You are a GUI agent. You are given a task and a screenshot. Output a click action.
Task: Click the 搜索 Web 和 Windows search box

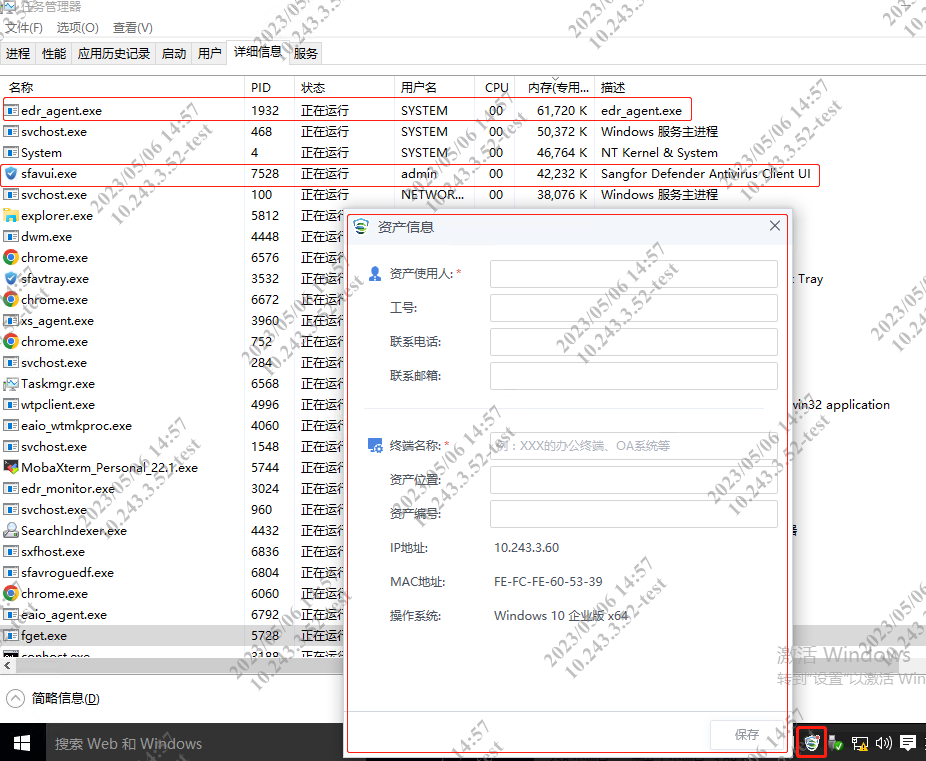click(128, 744)
